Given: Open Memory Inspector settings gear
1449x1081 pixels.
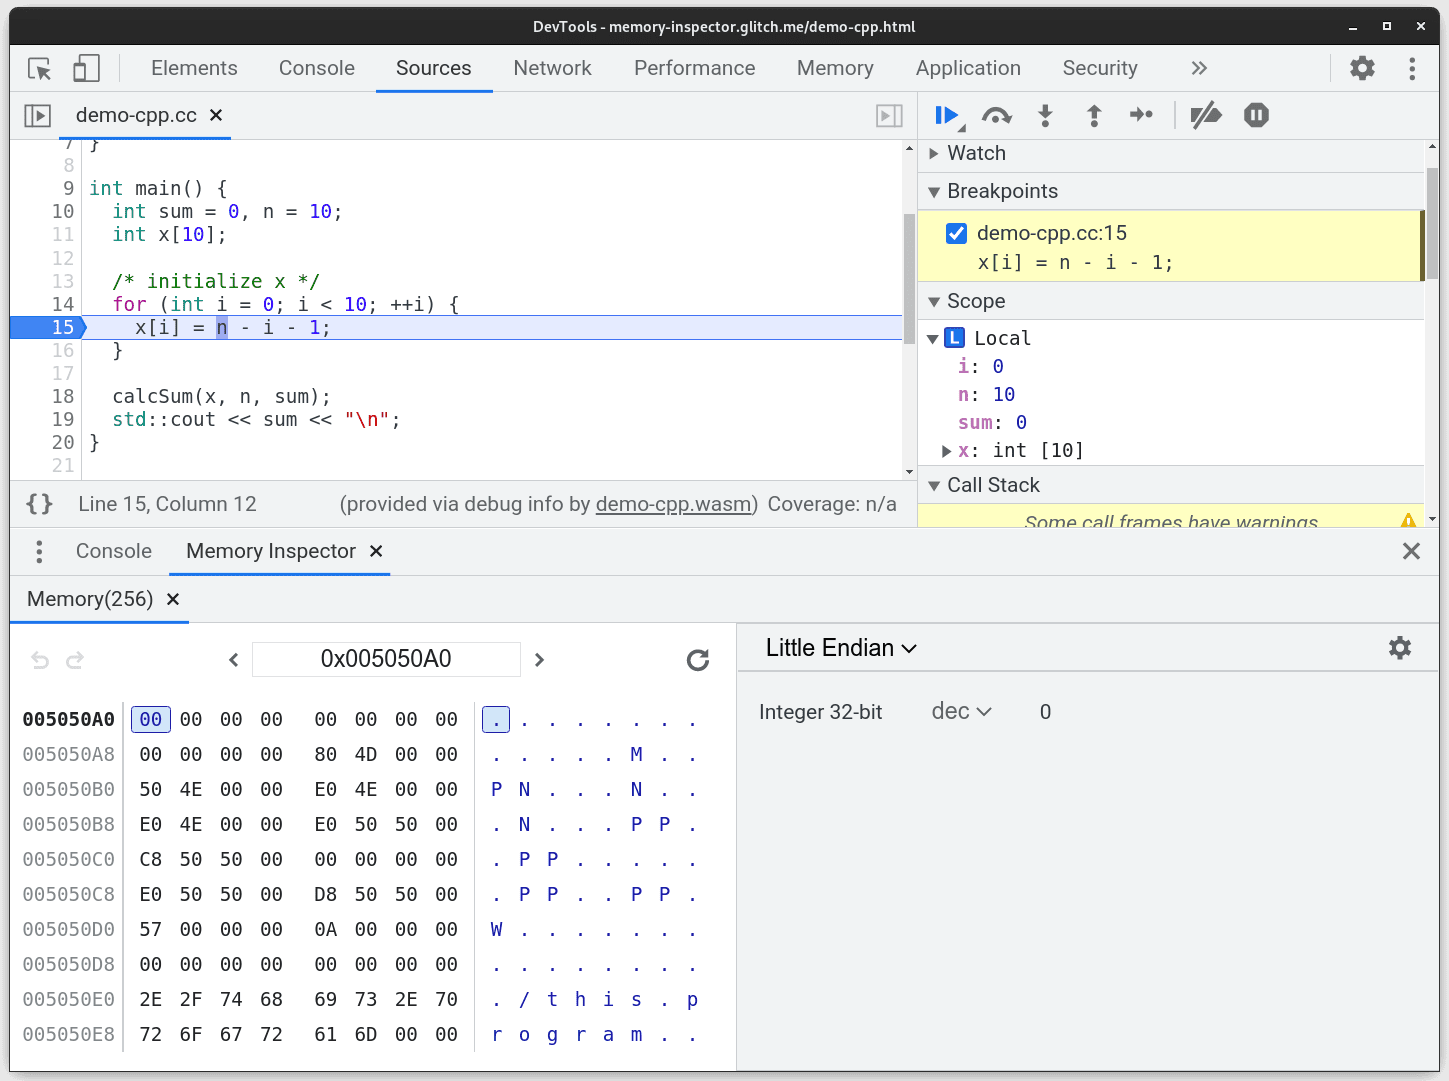Looking at the screenshot, I should [x=1399, y=648].
